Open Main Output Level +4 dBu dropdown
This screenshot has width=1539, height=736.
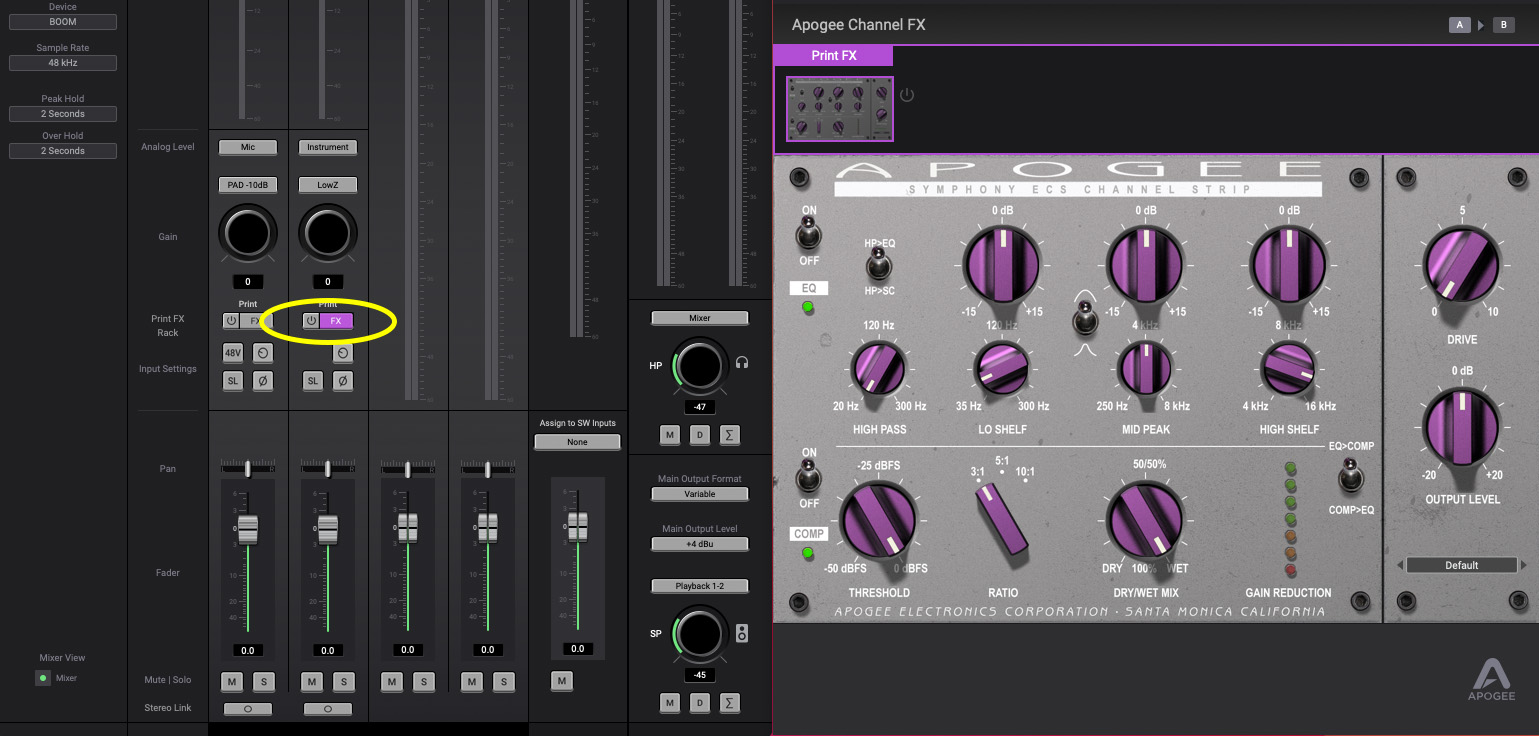[700, 544]
